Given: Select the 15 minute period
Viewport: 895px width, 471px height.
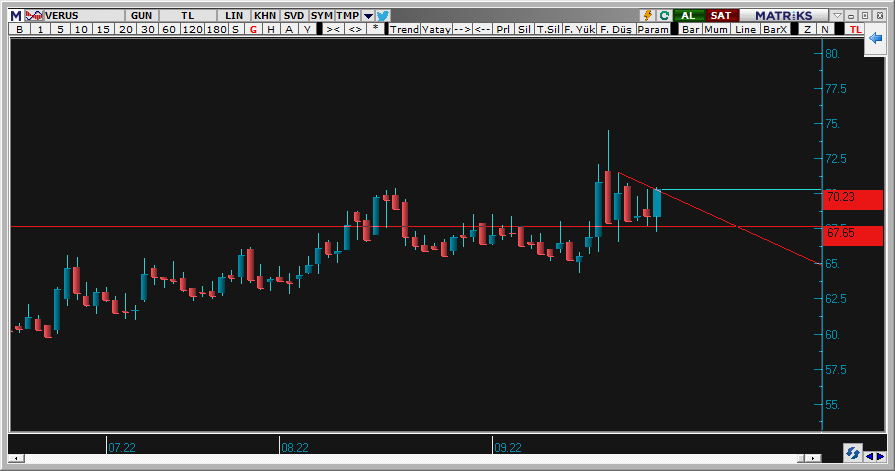Looking at the screenshot, I should point(103,29).
